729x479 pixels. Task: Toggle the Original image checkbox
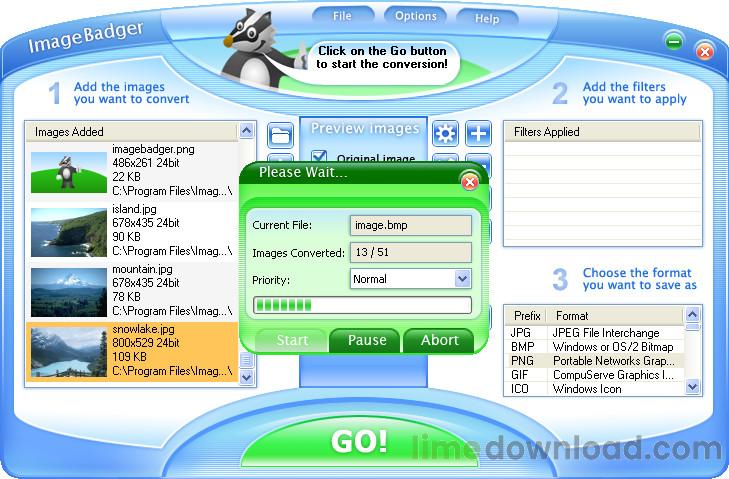319,155
